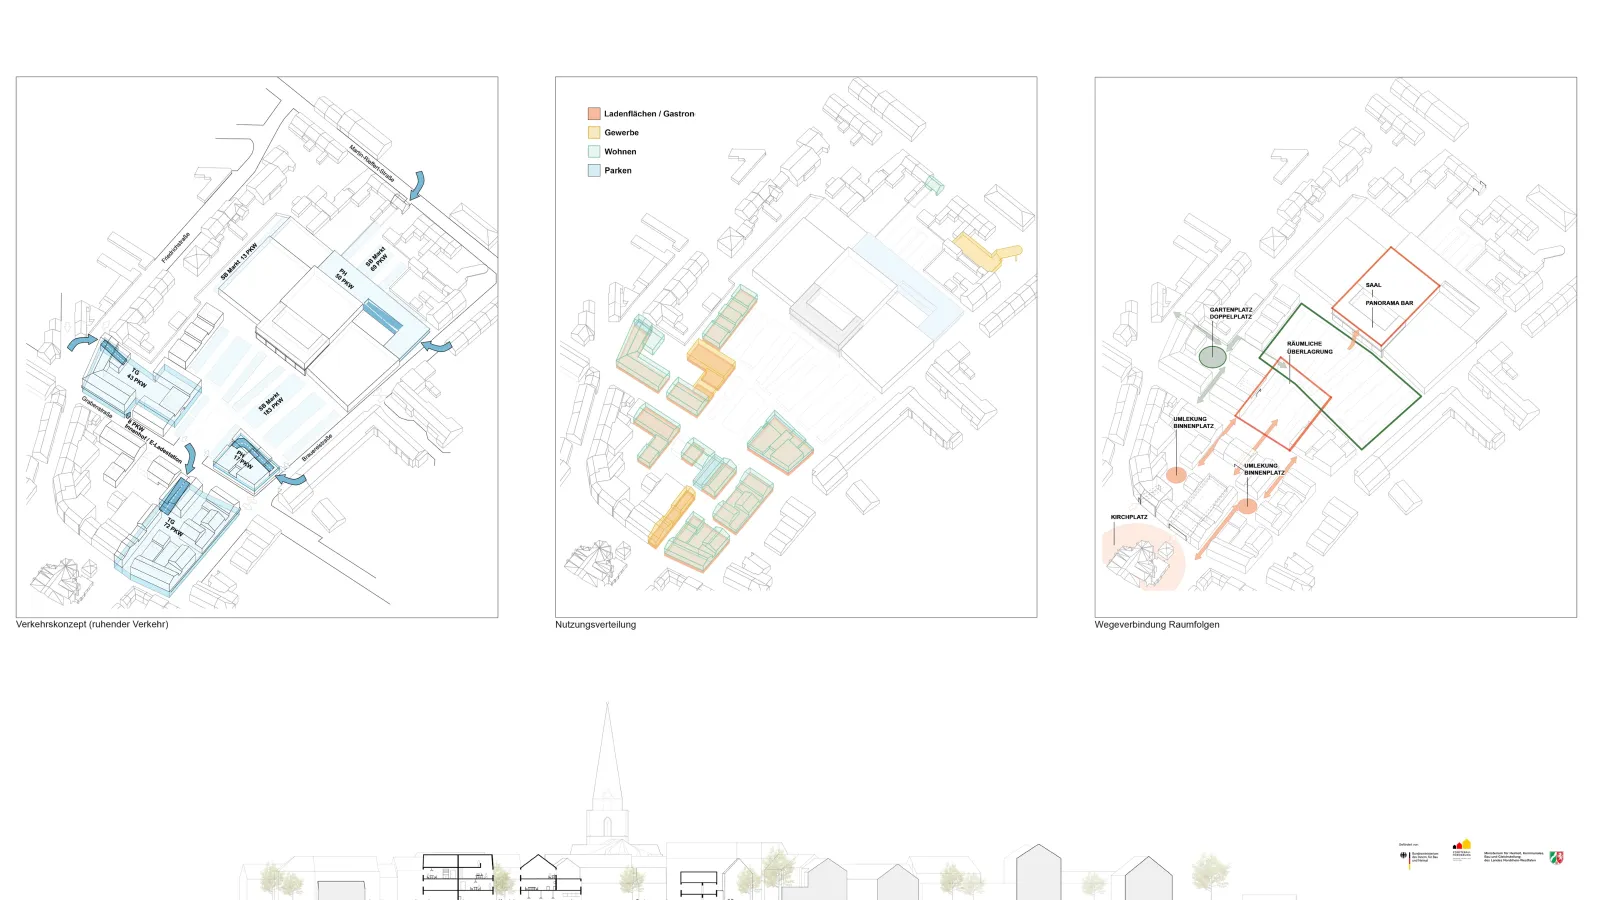The image size is (1600, 900).
Task: Click the caption 'Nutzungsverteilung'
Action: 595,624
